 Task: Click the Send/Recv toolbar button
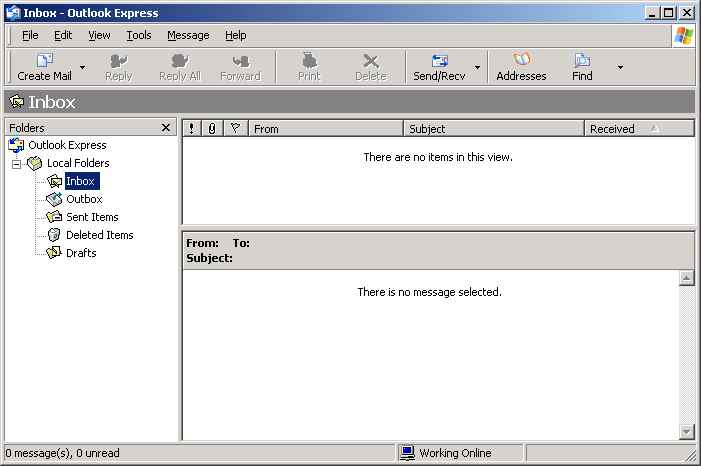point(439,67)
